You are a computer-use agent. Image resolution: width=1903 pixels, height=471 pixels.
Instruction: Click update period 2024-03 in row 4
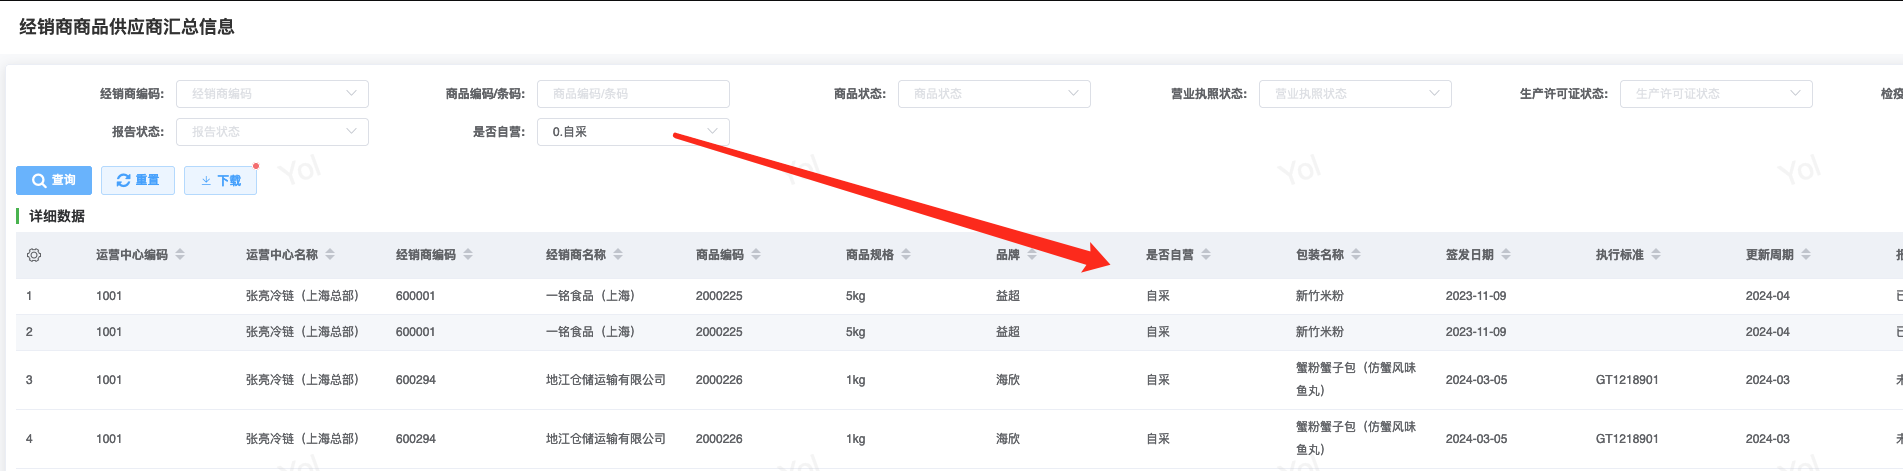coord(1768,439)
